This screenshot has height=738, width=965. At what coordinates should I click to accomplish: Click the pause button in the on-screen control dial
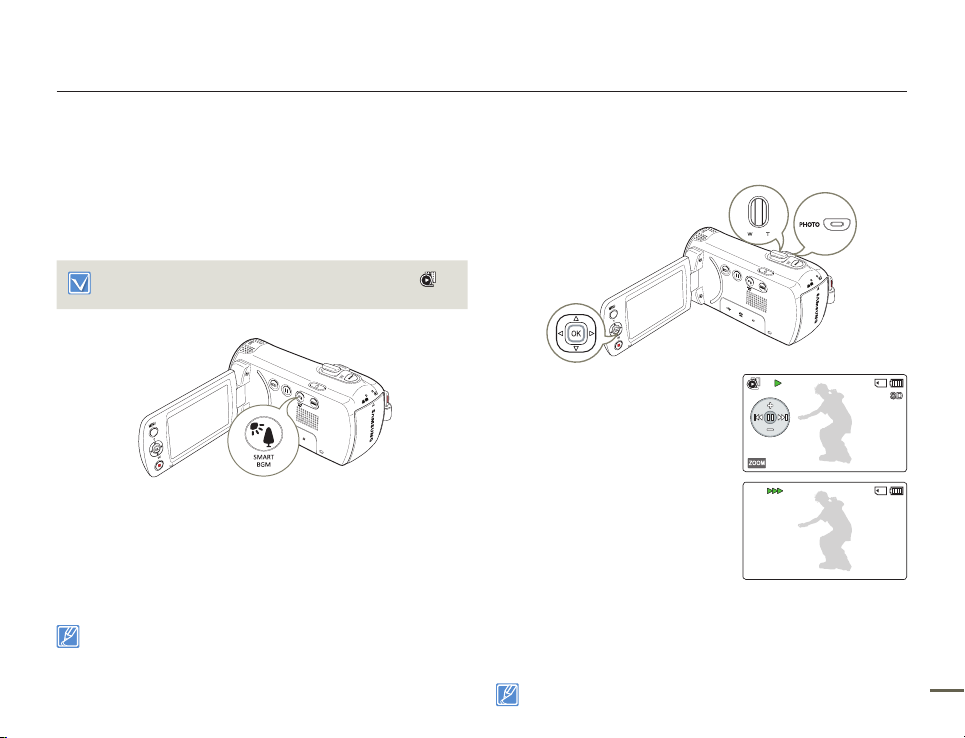(771, 417)
